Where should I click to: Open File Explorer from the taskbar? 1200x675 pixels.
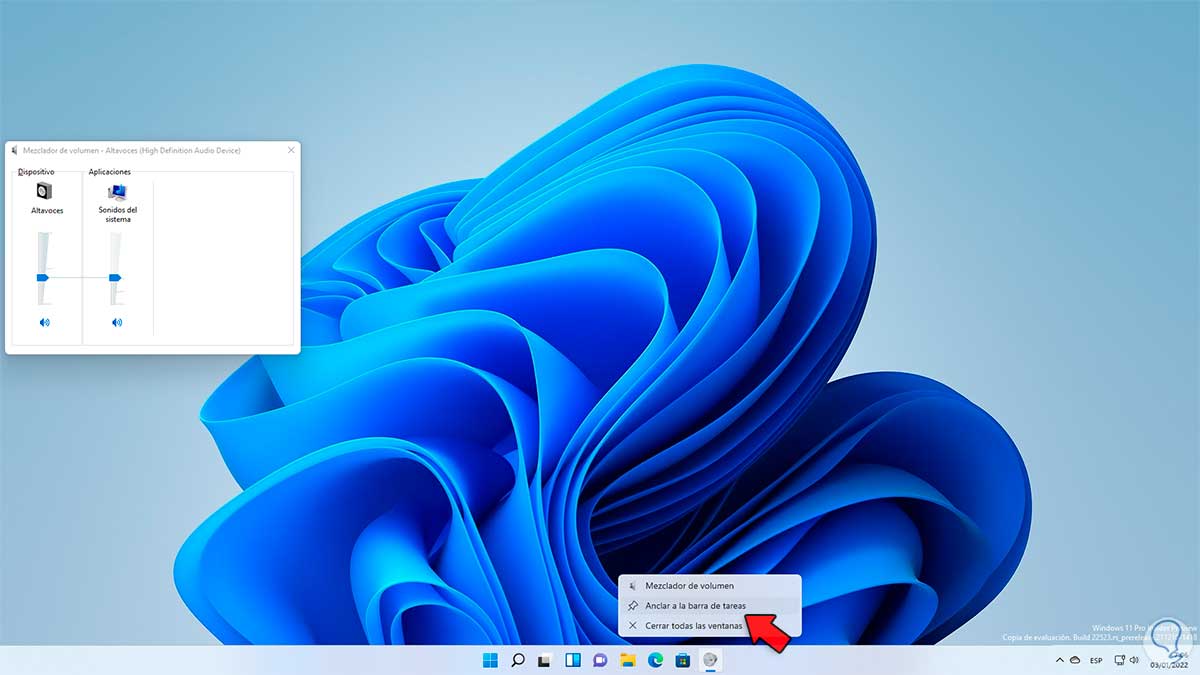(x=628, y=660)
